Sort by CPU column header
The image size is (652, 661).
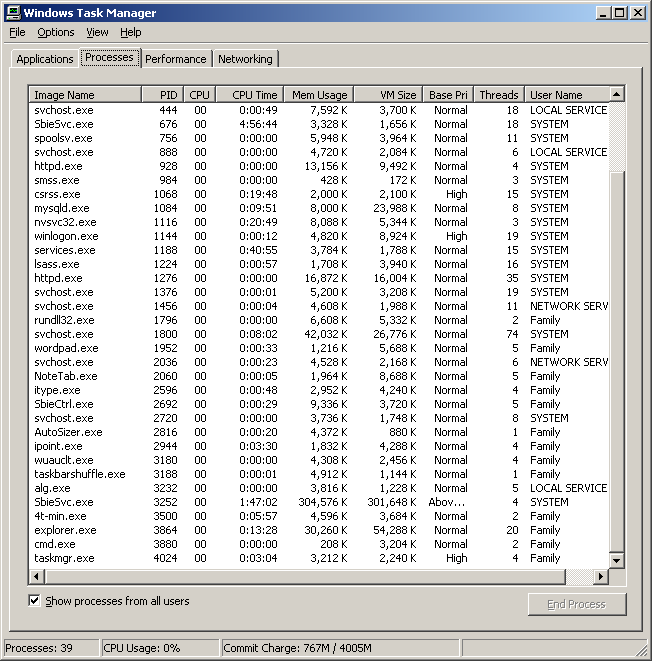click(x=200, y=95)
